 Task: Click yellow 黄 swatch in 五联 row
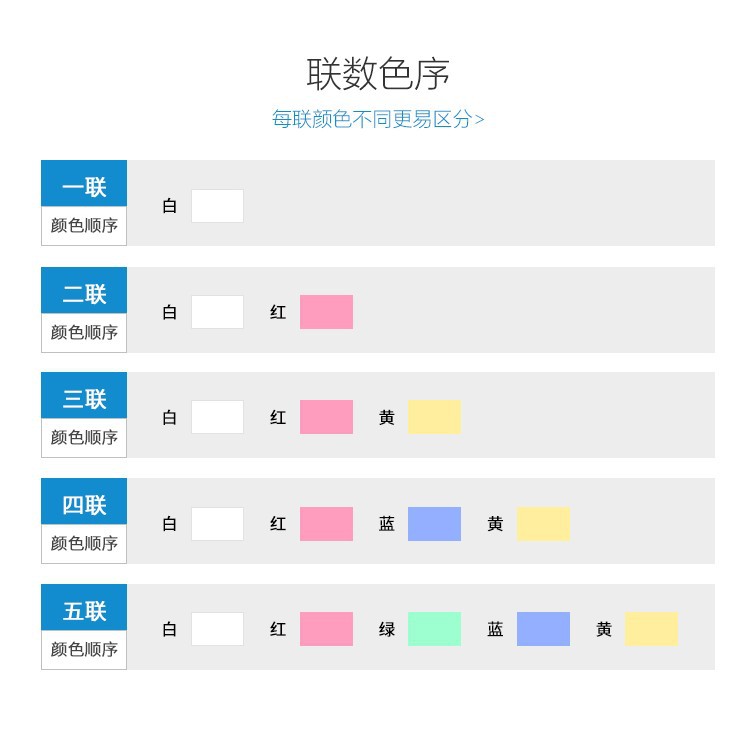click(x=651, y=629)
